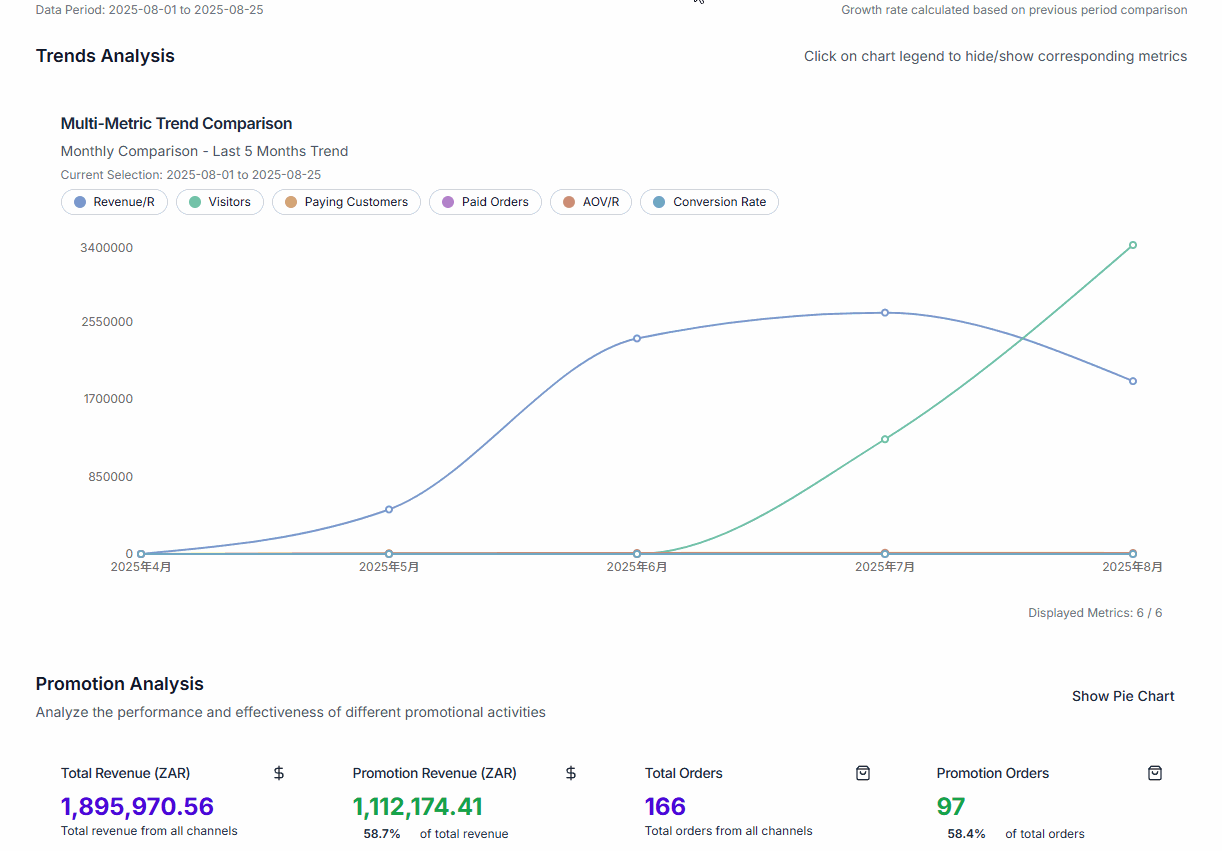Select the Visitors data point at 2025年7月

coord(885,439)
